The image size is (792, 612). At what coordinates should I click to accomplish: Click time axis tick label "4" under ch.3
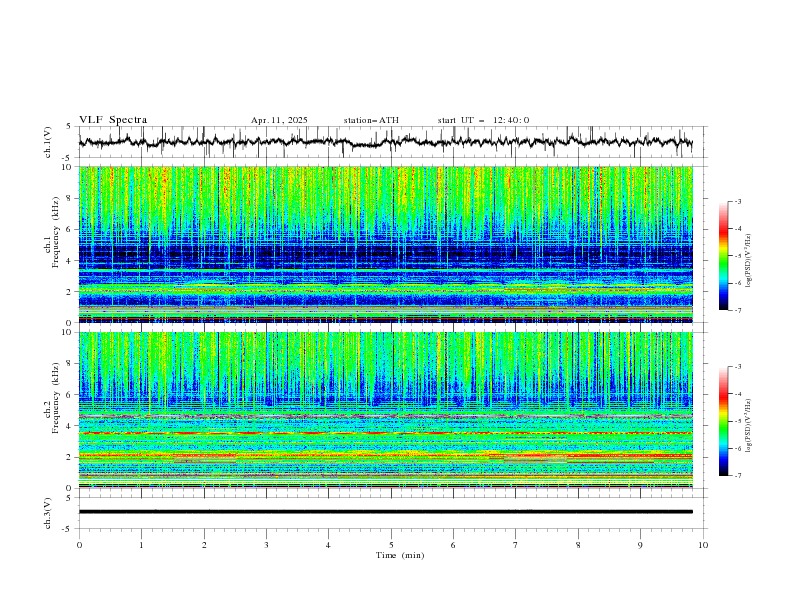point(328,545)
